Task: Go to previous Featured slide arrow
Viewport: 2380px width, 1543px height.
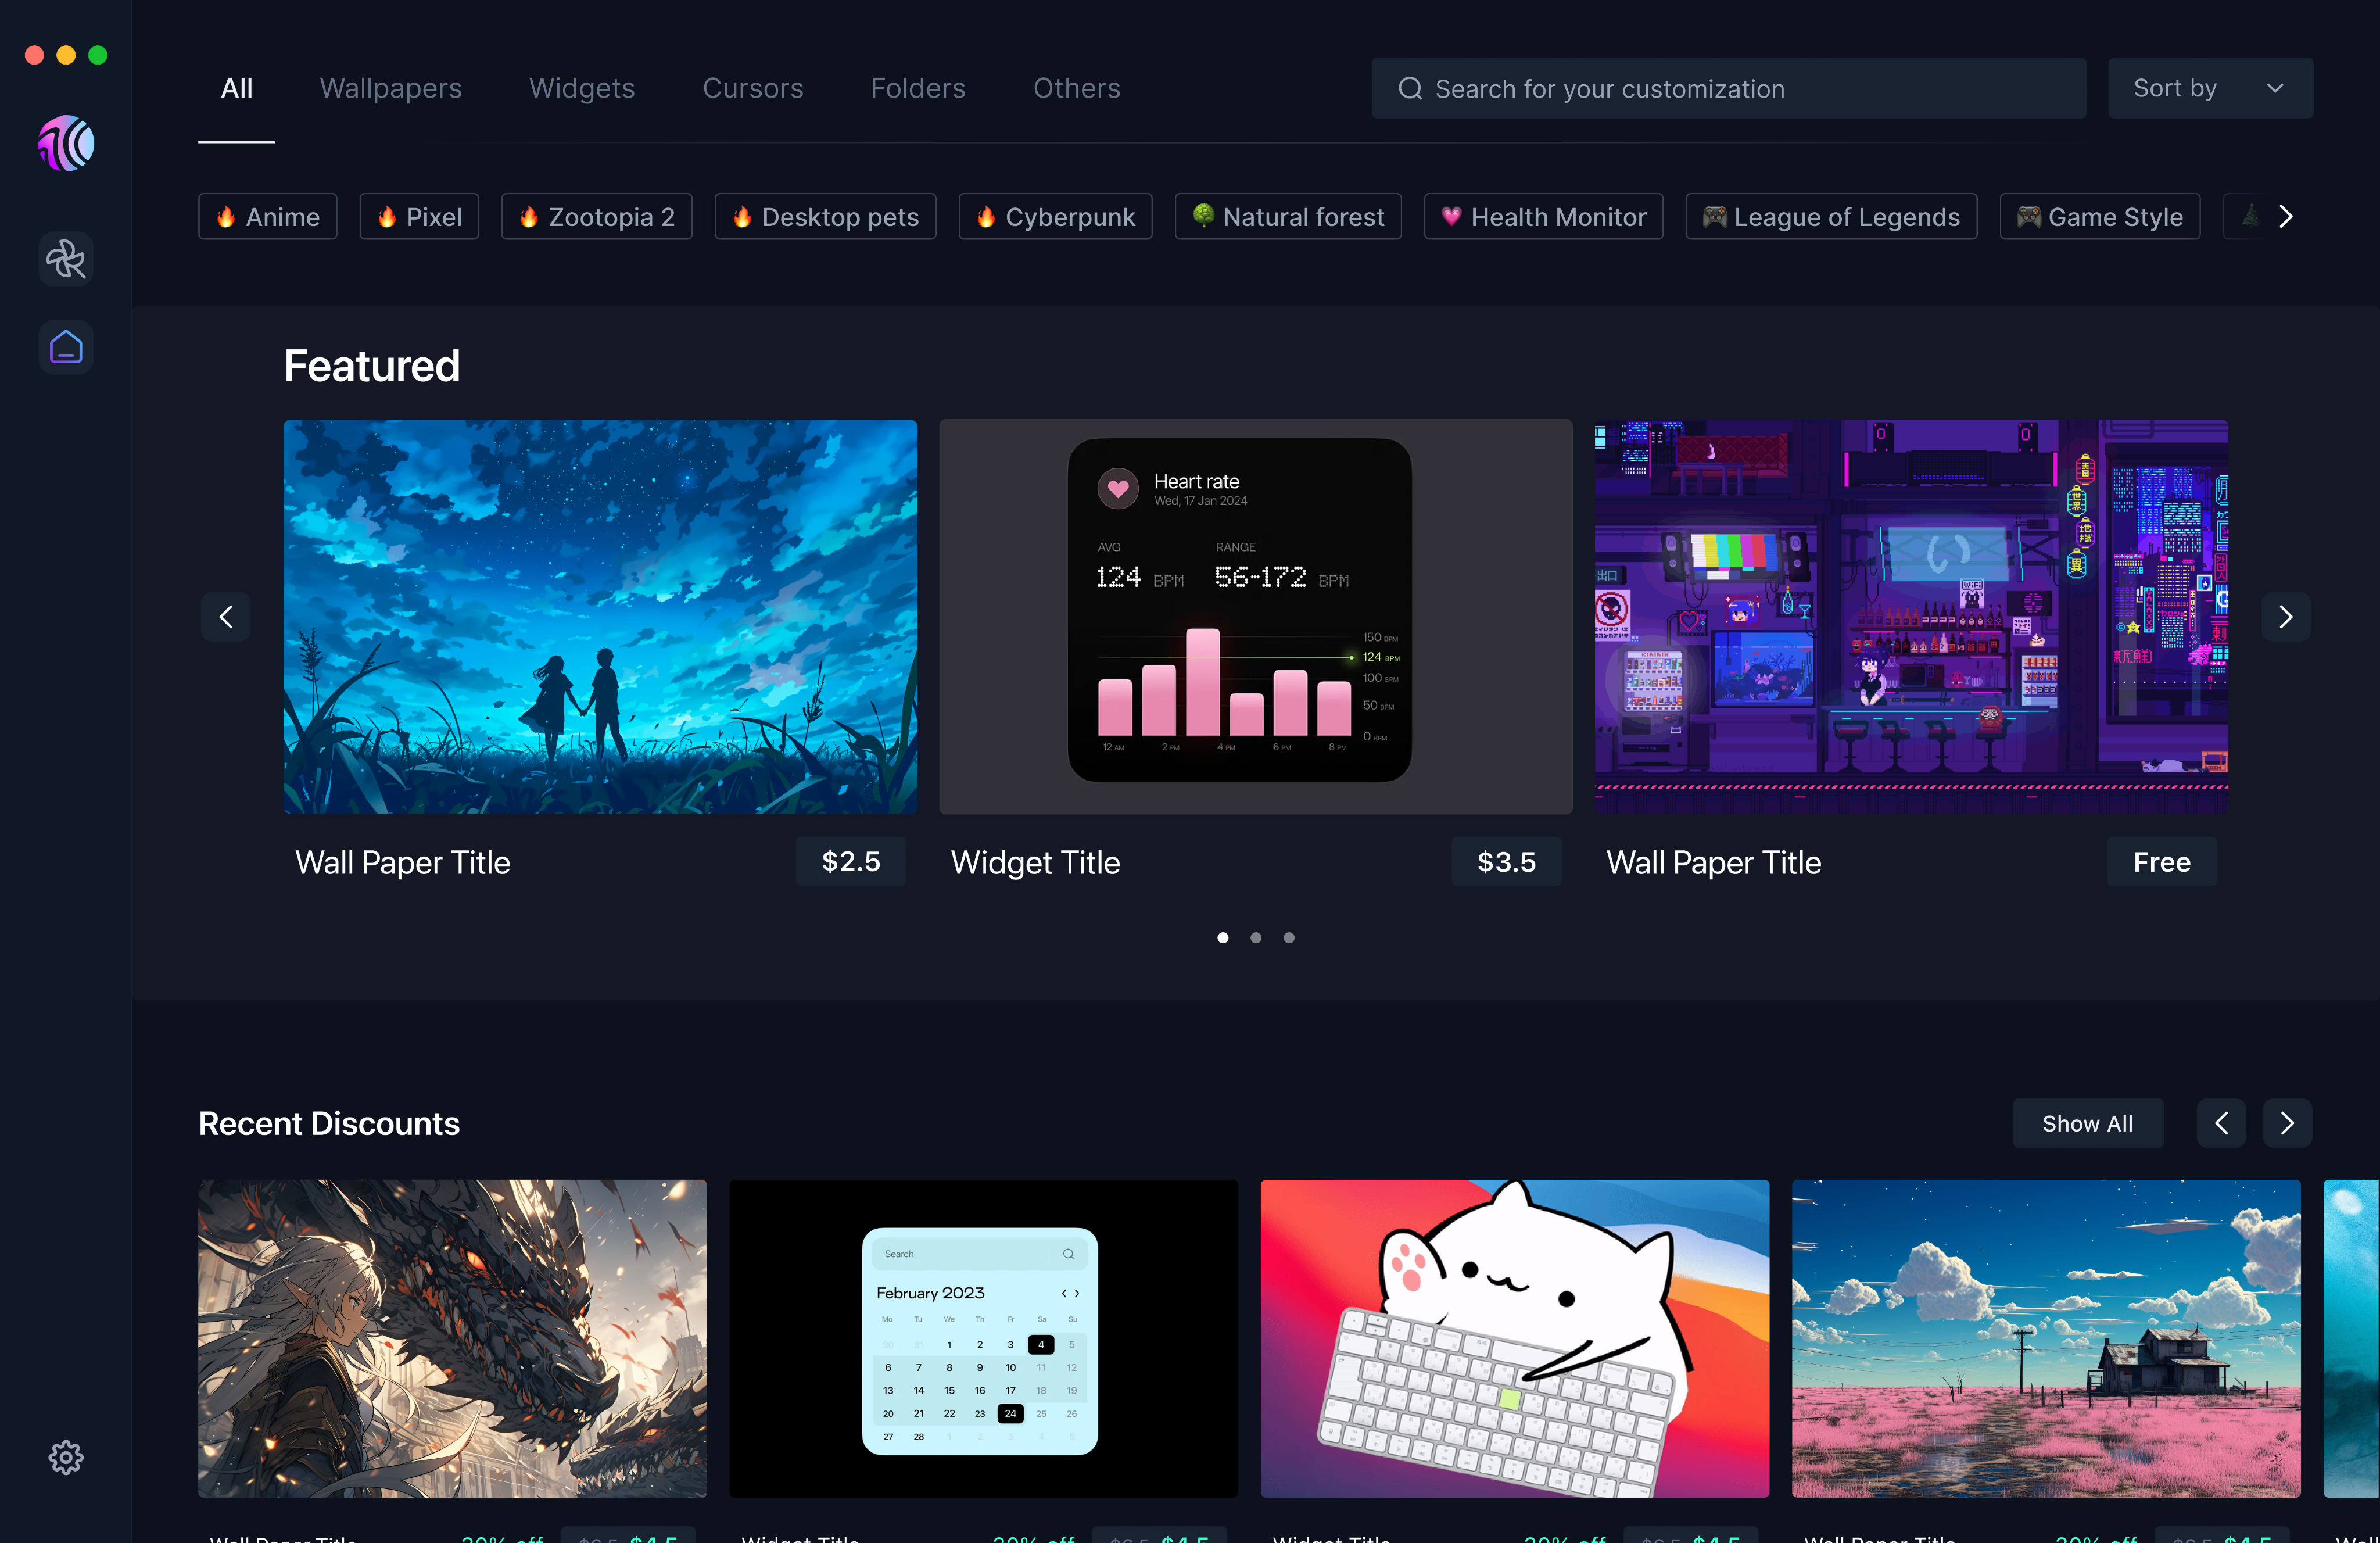Action: pyautogui.click(x=226, y=617)
